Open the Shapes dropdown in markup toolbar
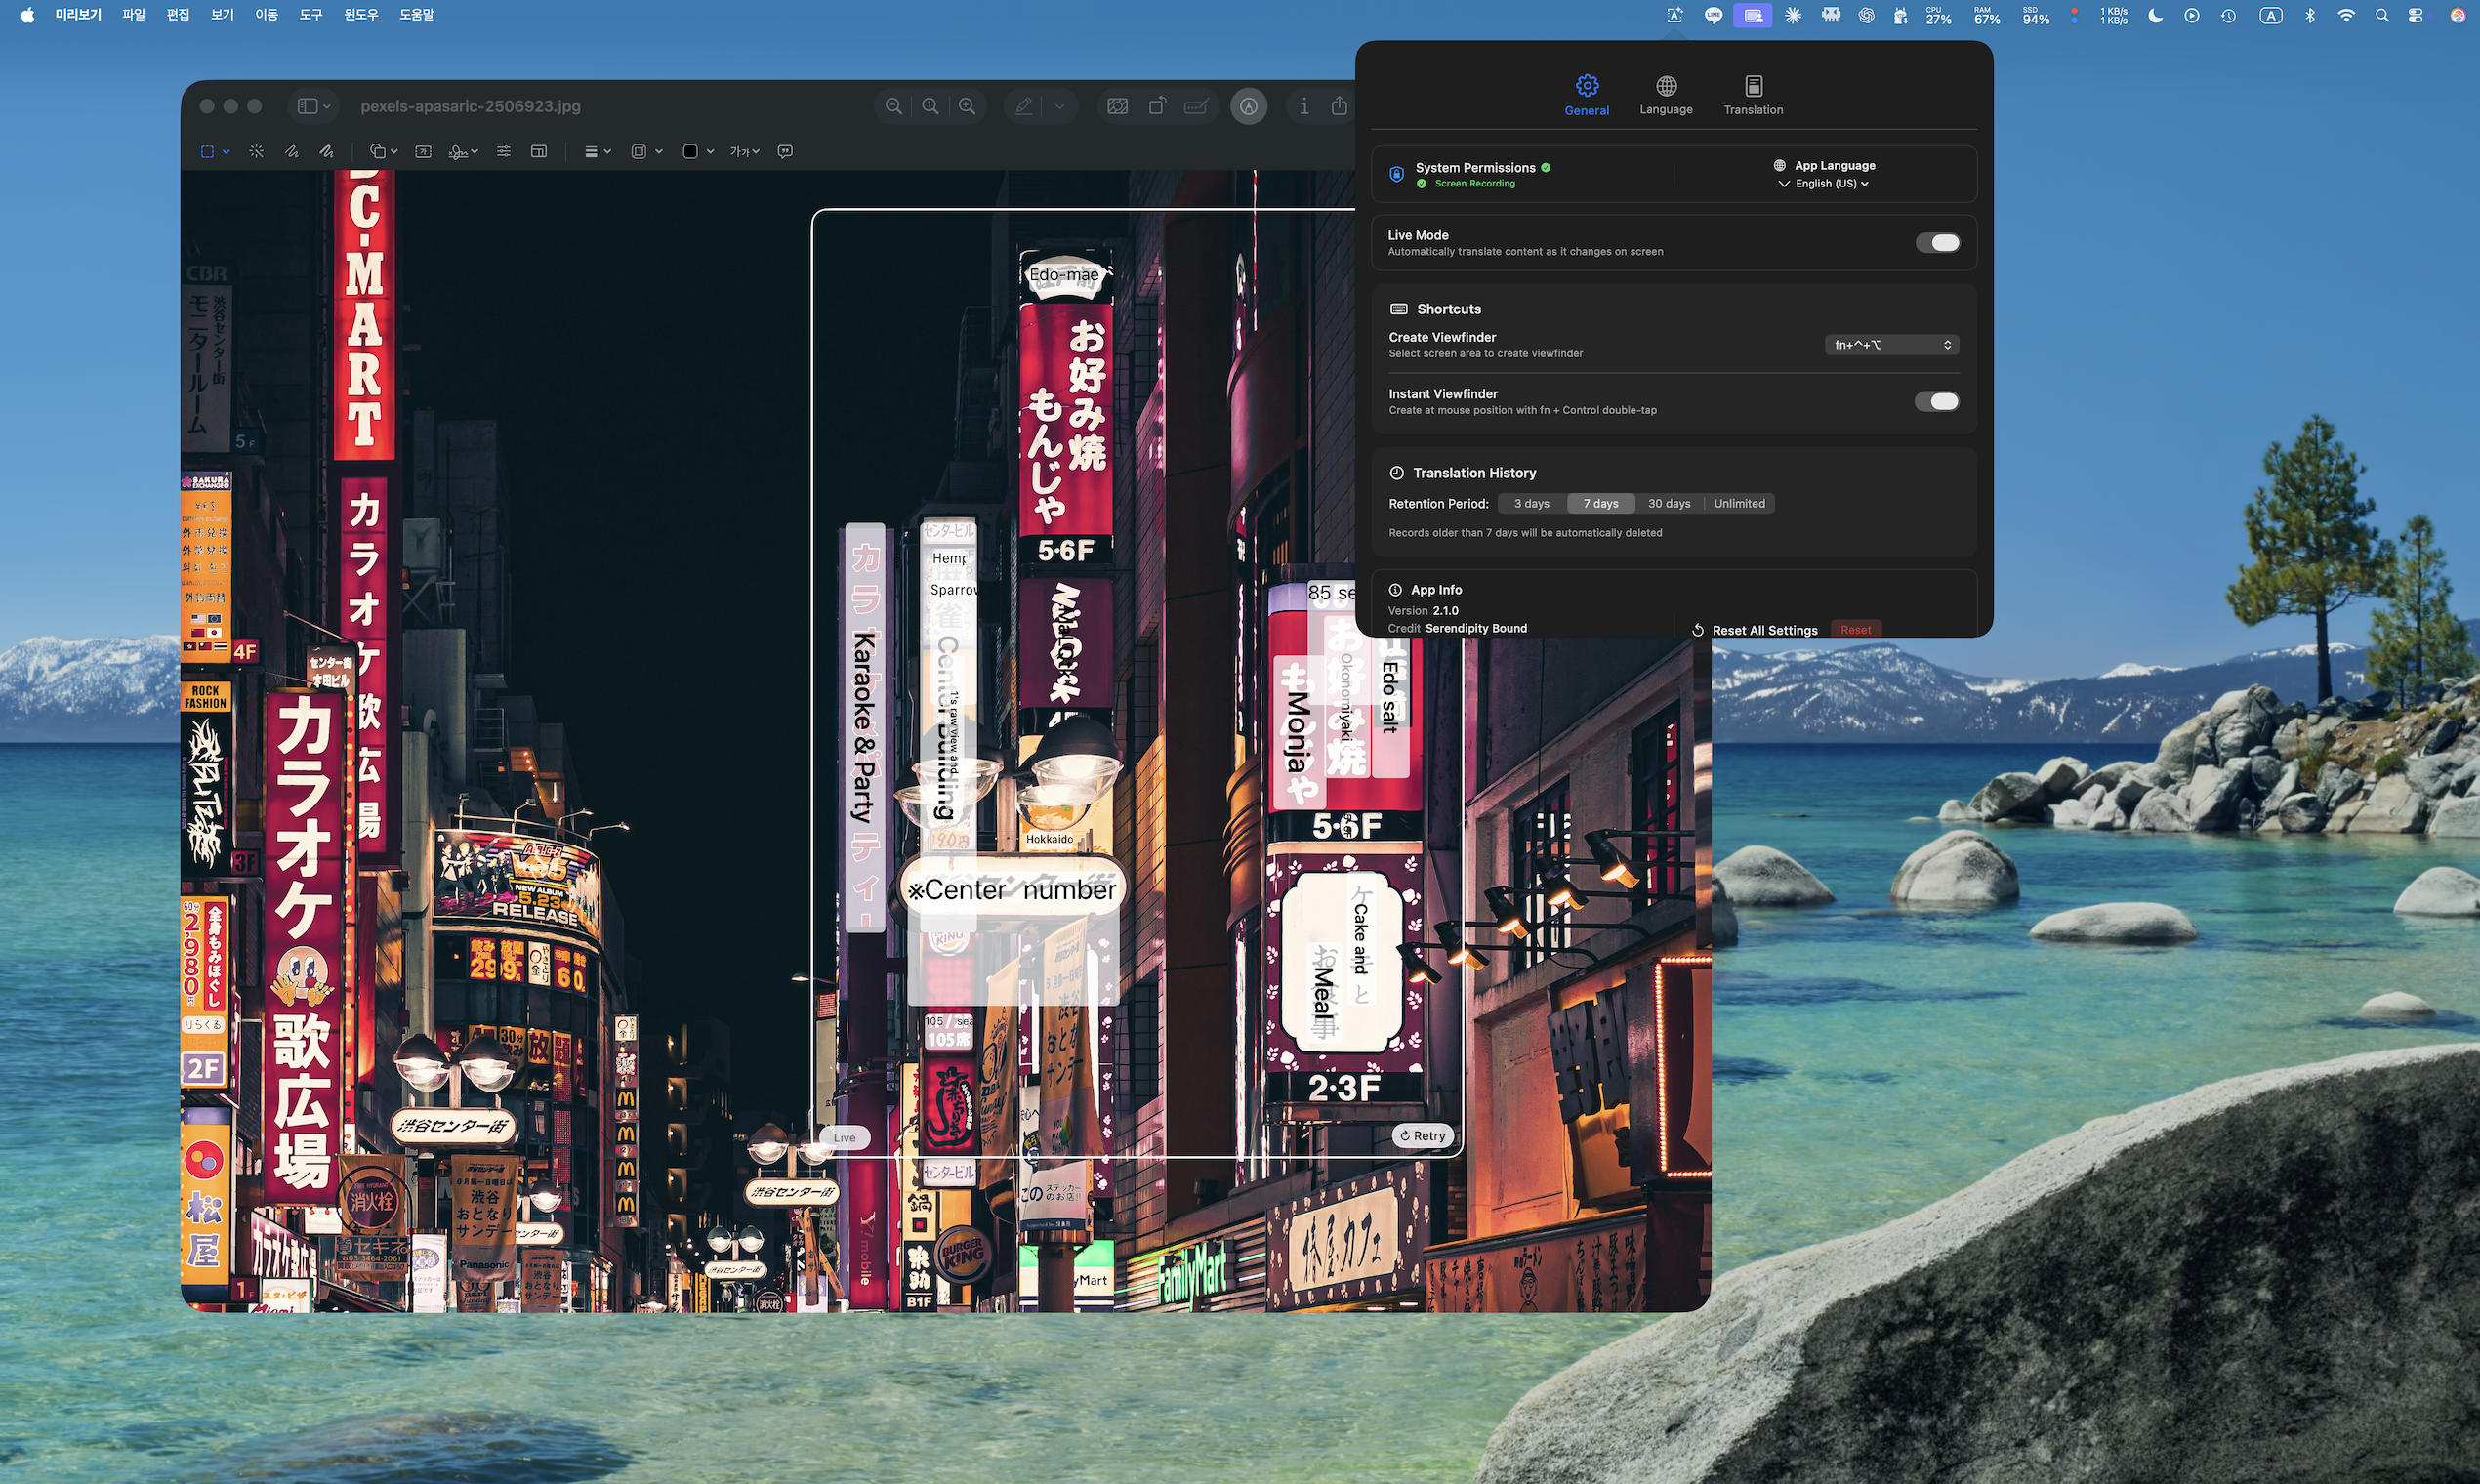Screen dimensions: 2480x1484 coord(383,151)
